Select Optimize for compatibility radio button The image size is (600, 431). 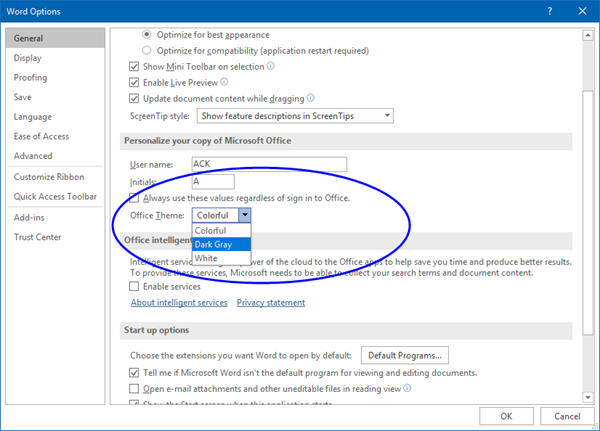click(x=147, y=50)
